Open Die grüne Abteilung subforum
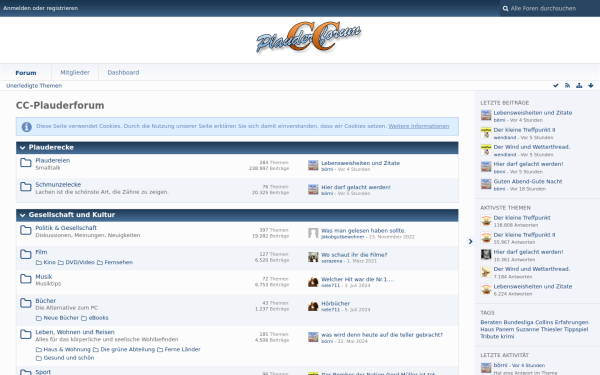600x375 pixels. [x=127, y=350]
